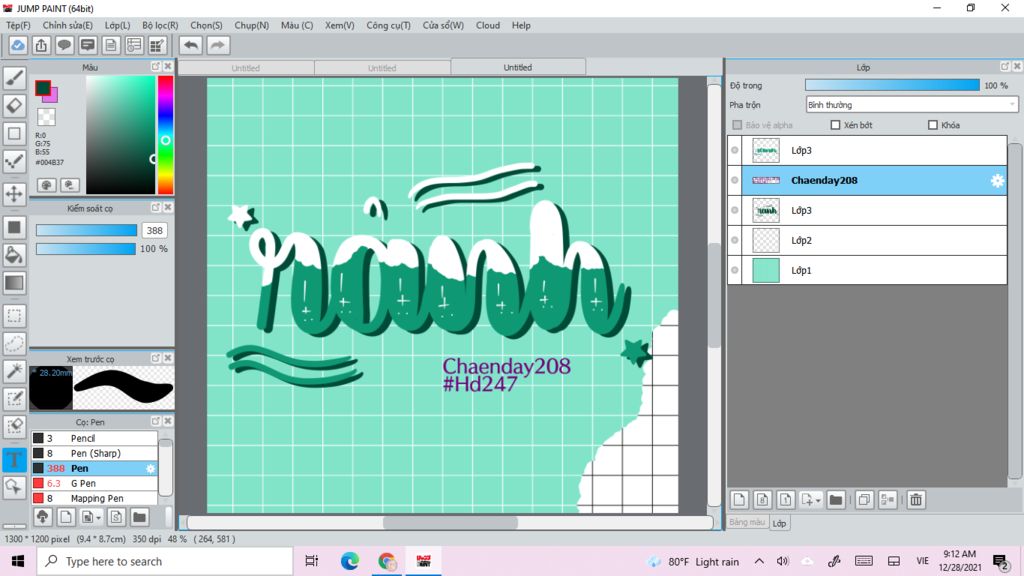The width and height of the screenshot is (1024, 576).
Task: Select the Text tool
Action: [14, 459]
